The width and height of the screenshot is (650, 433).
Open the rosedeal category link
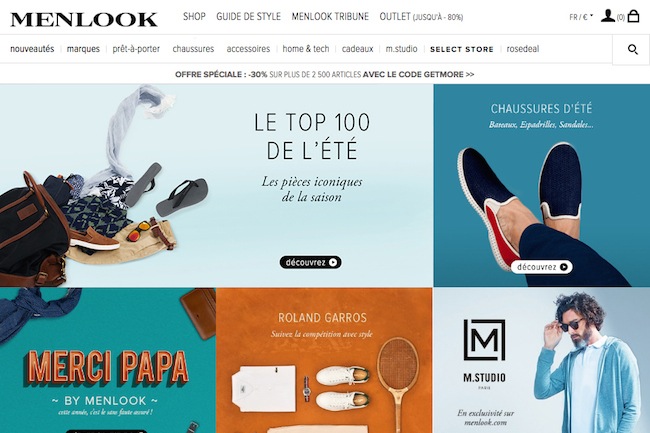[523, 49]
